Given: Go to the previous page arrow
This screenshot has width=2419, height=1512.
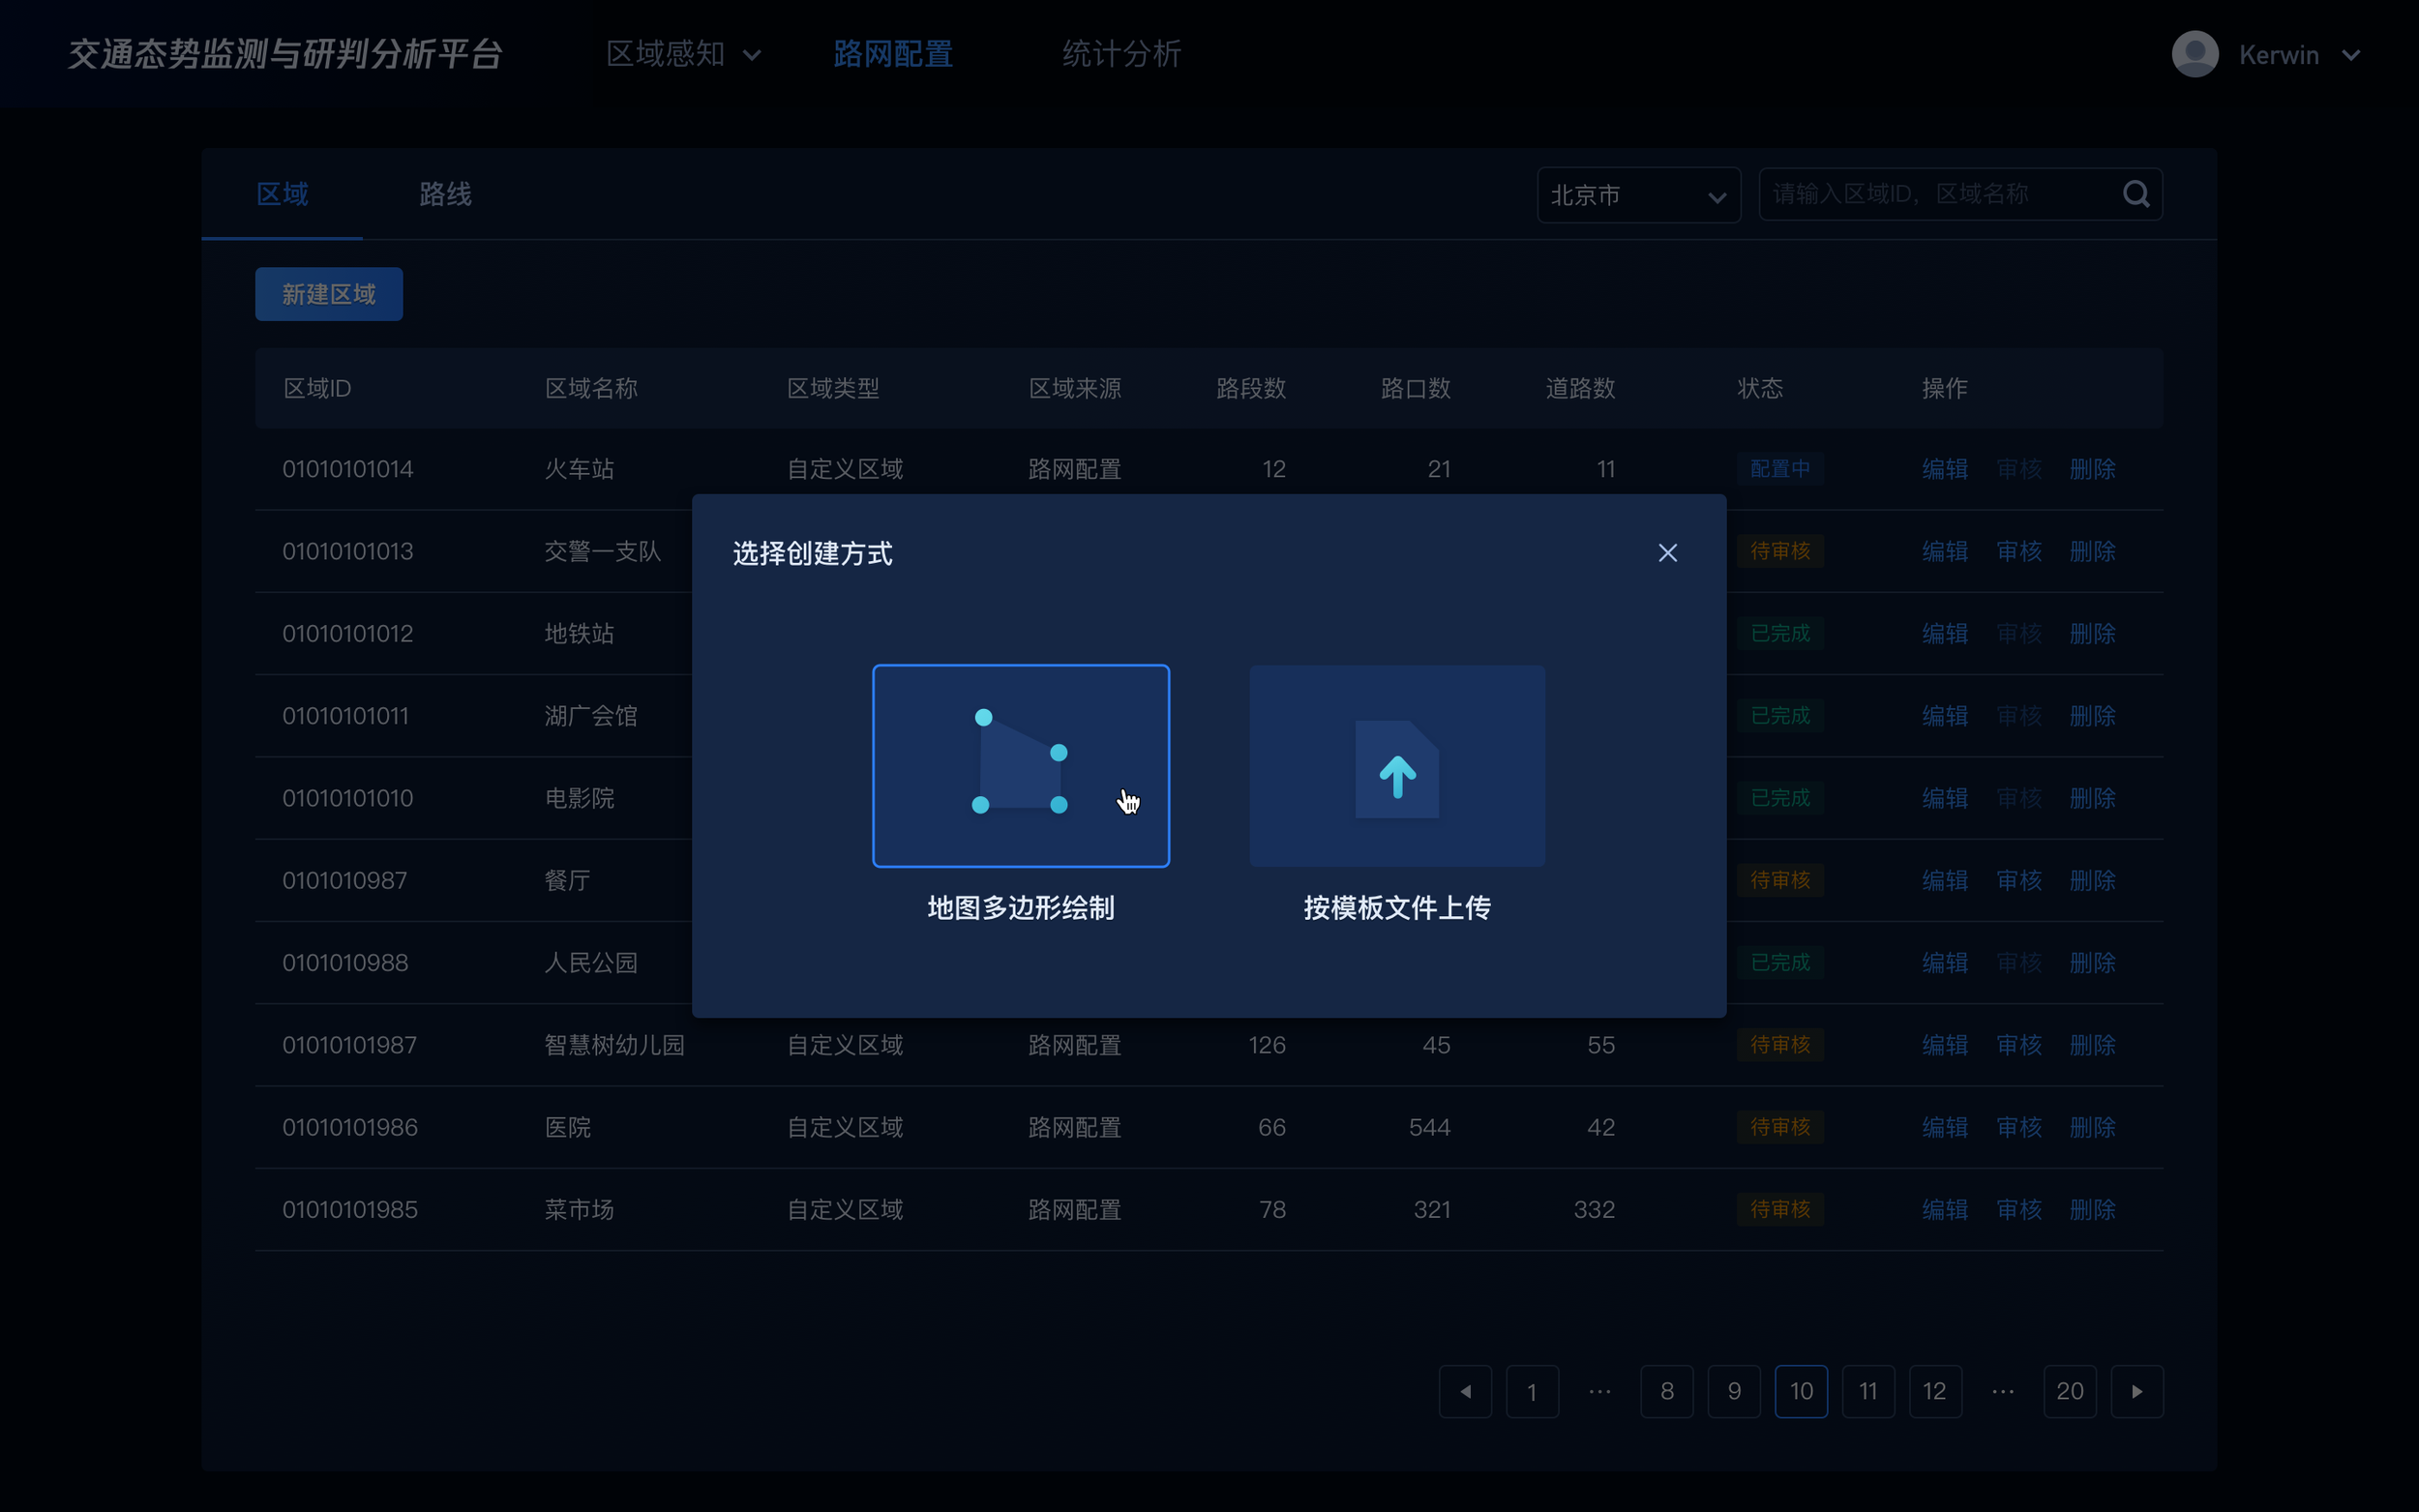Looking at the screenshot, I should pyautogui.click(x=1465, y=1391).
